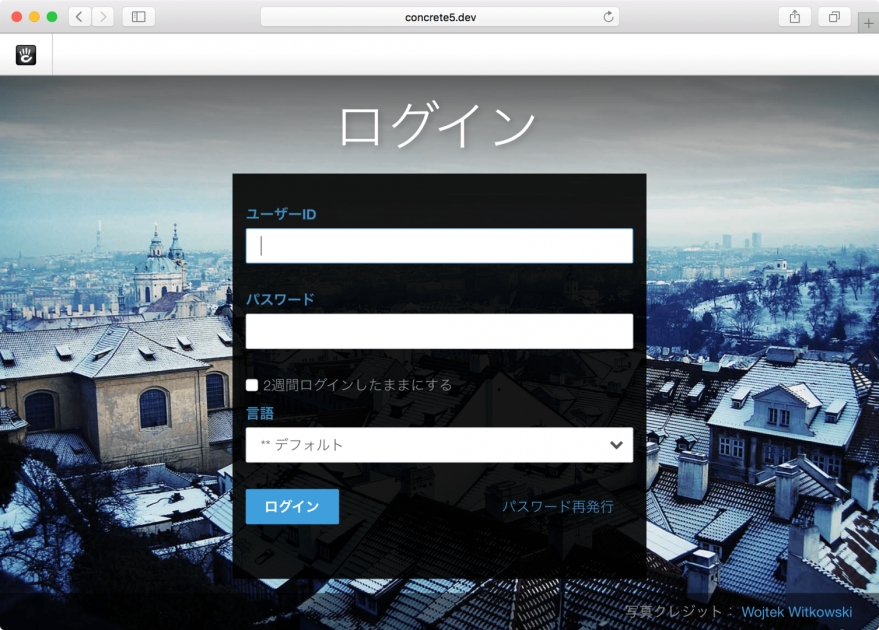The image size is (879, 630).
Task: Reload the page with the refresh icon
Action: [607, 17]
